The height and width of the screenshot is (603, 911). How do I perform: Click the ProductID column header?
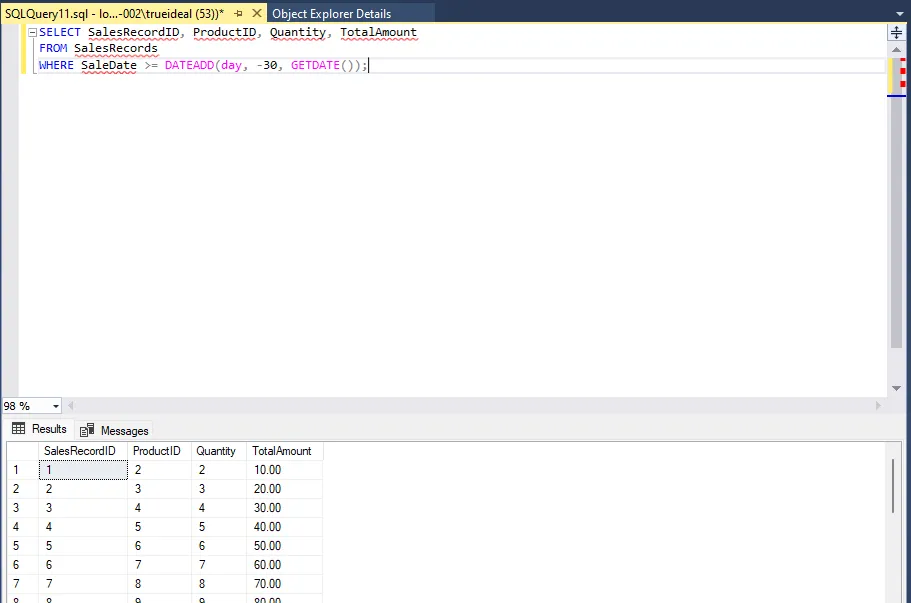coord(156,451)
